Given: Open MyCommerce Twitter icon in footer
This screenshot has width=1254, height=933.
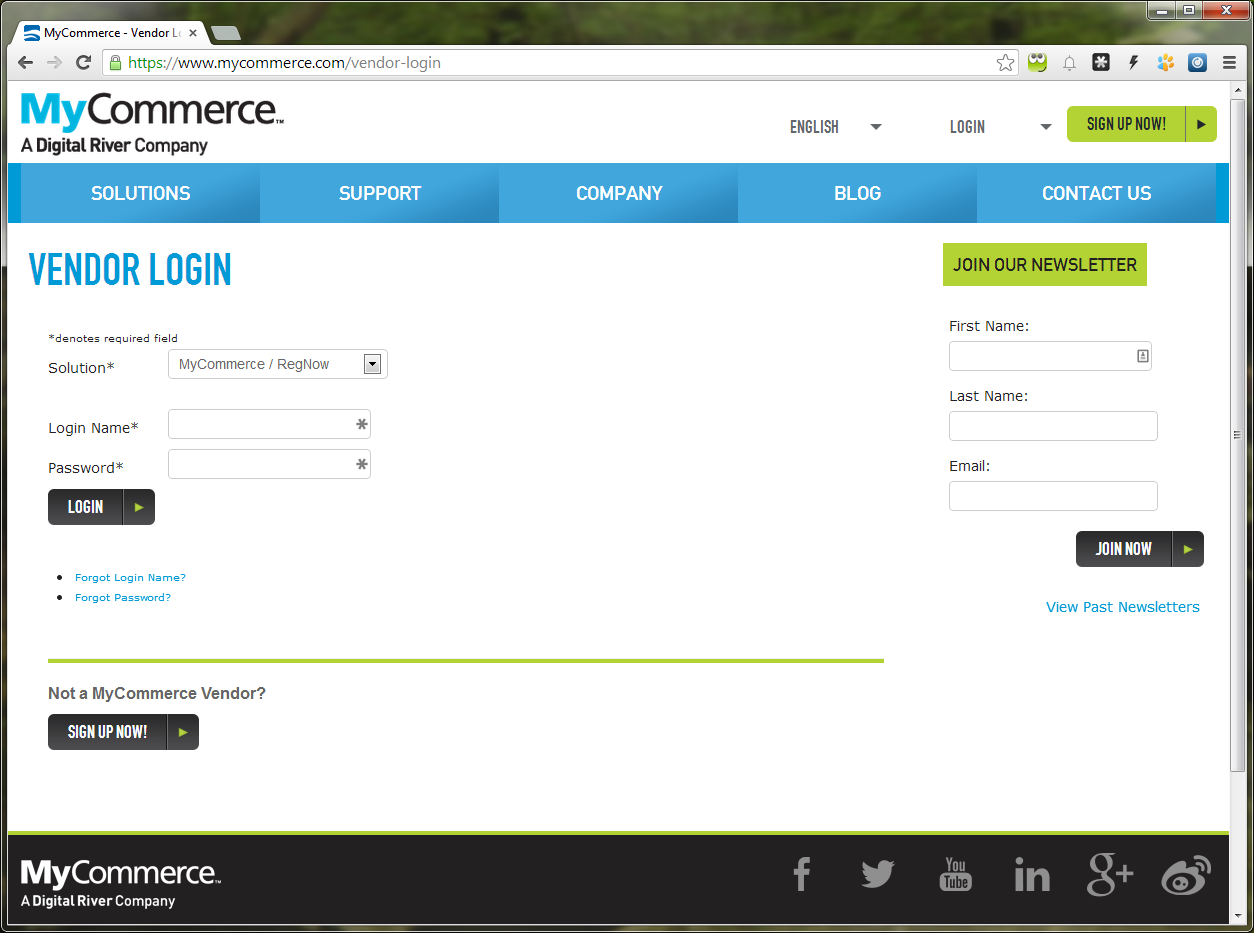Looking at the screenshot, I should [877, 875].
